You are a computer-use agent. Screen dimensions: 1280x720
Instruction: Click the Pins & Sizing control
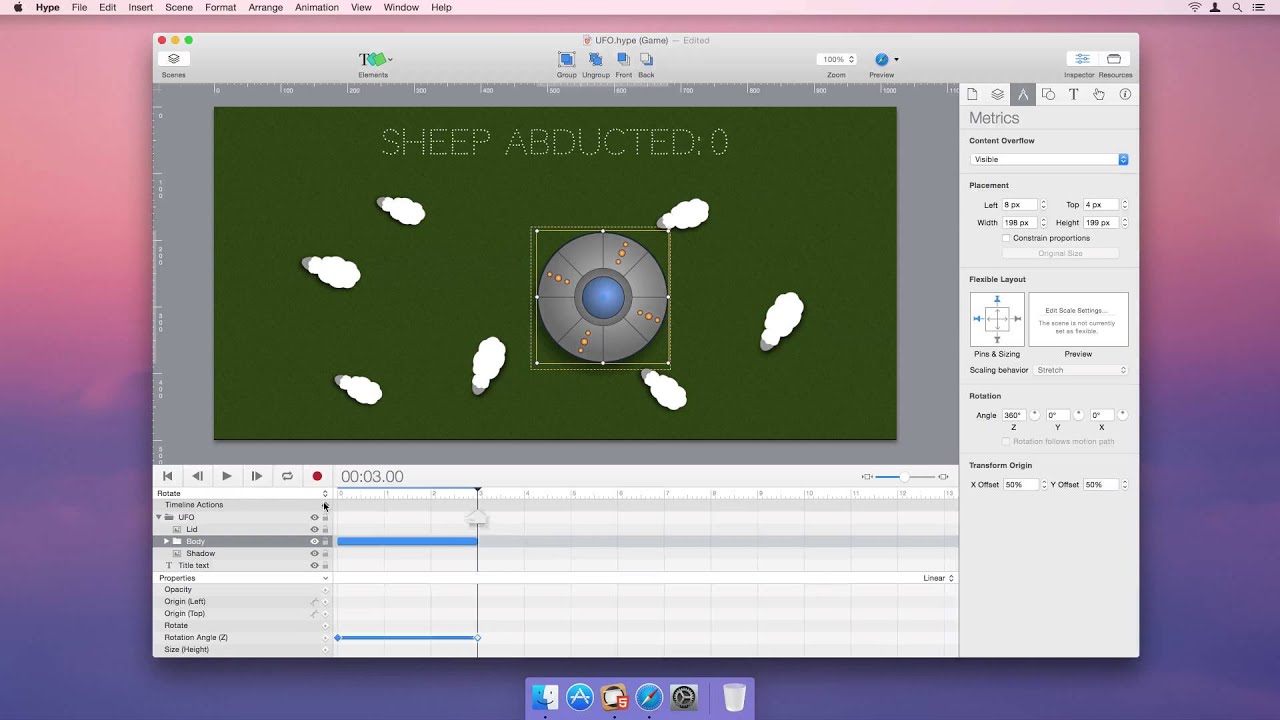[997, 320]
